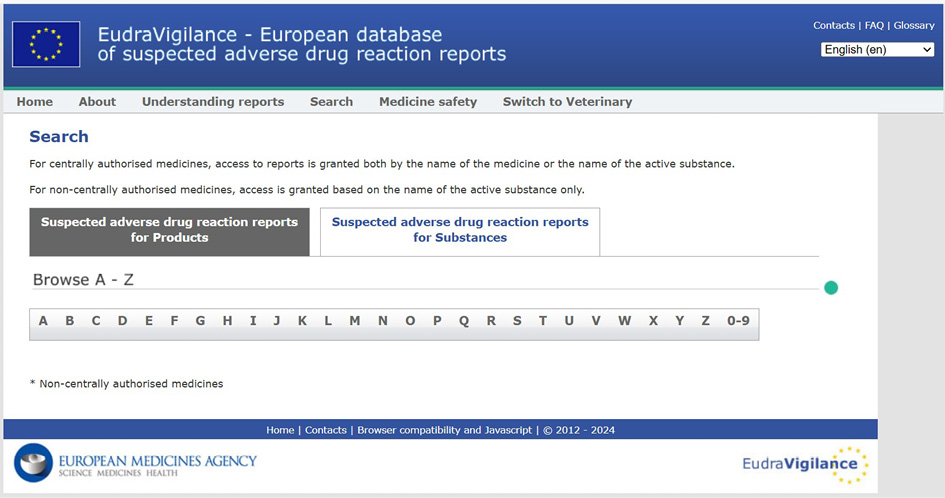Browse products starting with P
The height and width of the screenshot is (498, 945).
[x=437, y=321]
